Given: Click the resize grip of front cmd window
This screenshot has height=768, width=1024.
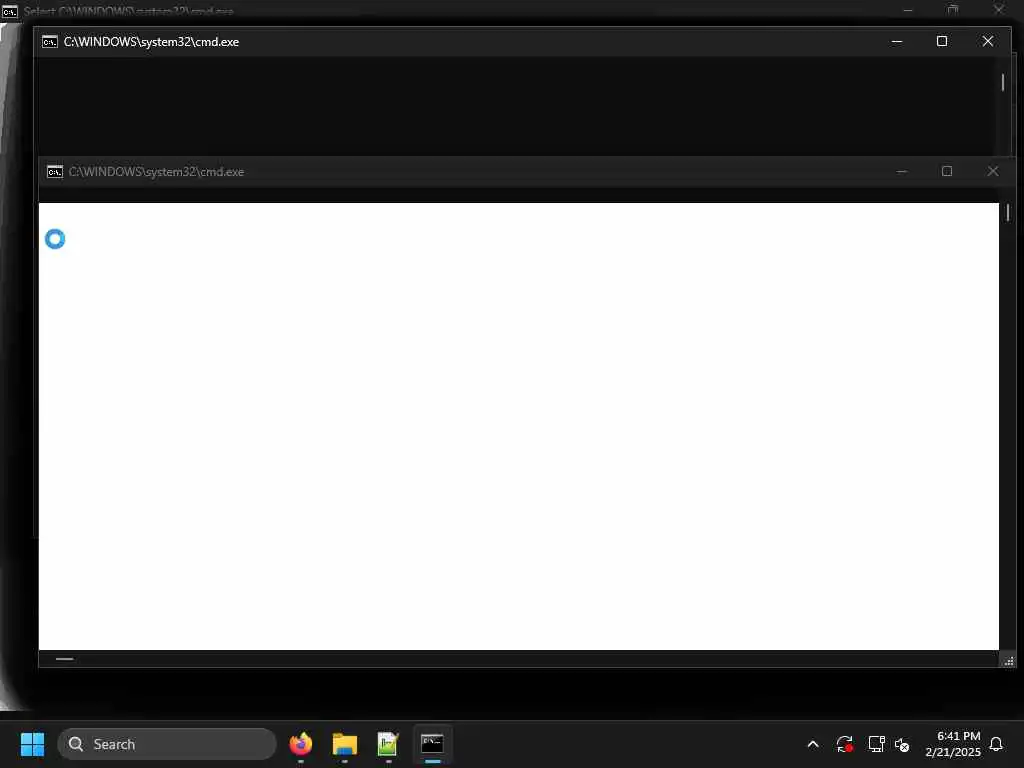Looking at the screenshot, I should [x=1008, y=660].
